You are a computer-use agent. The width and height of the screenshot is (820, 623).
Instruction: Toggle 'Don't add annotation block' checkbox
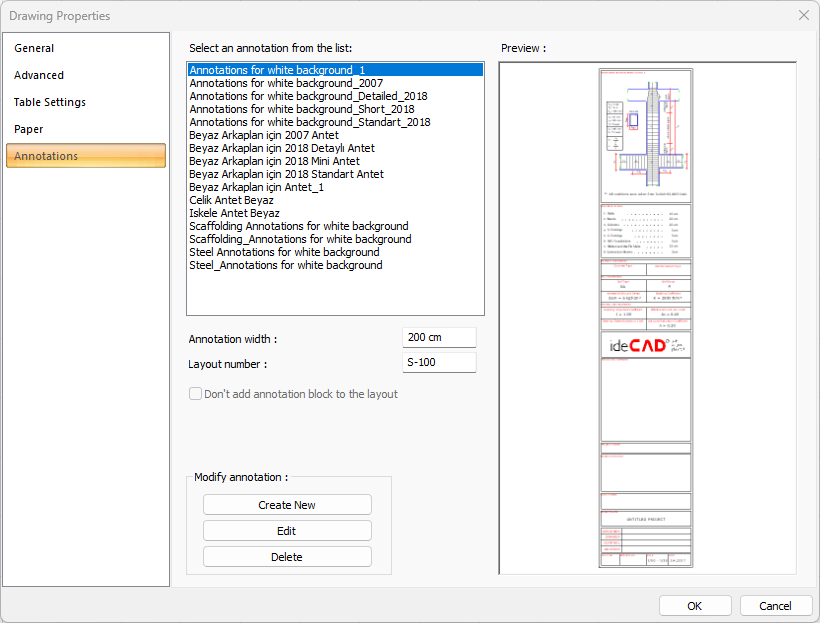pyautogui.click(x=196, y=394)
